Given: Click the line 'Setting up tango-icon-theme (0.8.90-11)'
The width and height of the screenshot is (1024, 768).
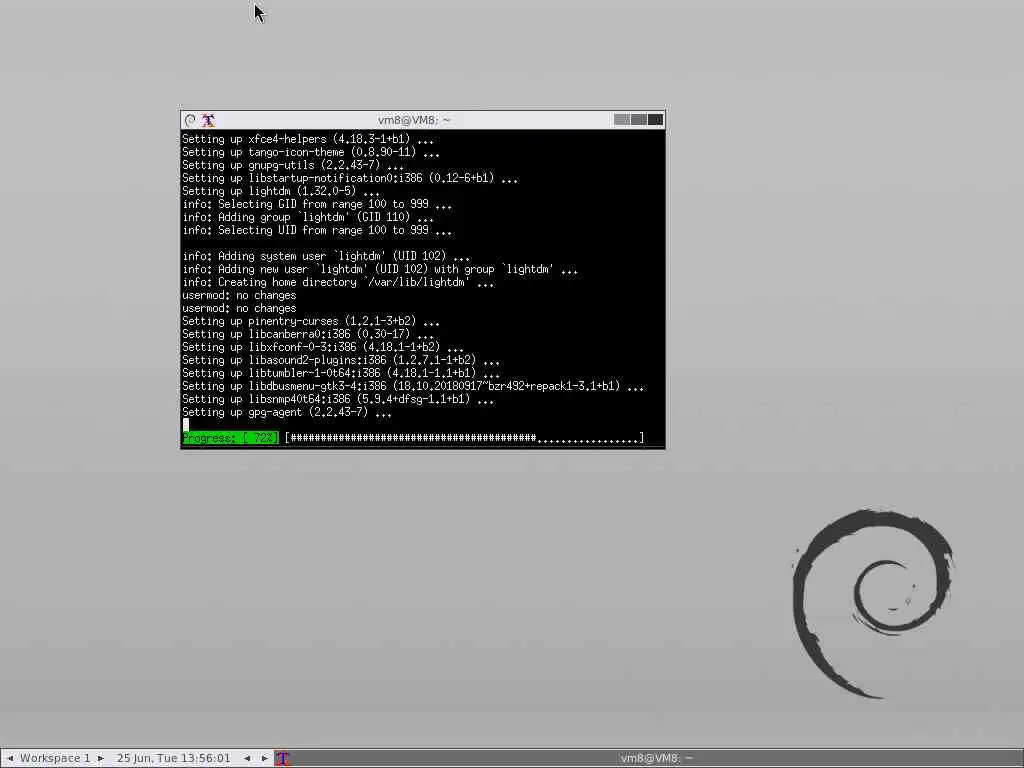Looking at the screenshot, I should [x=311, y=152].
